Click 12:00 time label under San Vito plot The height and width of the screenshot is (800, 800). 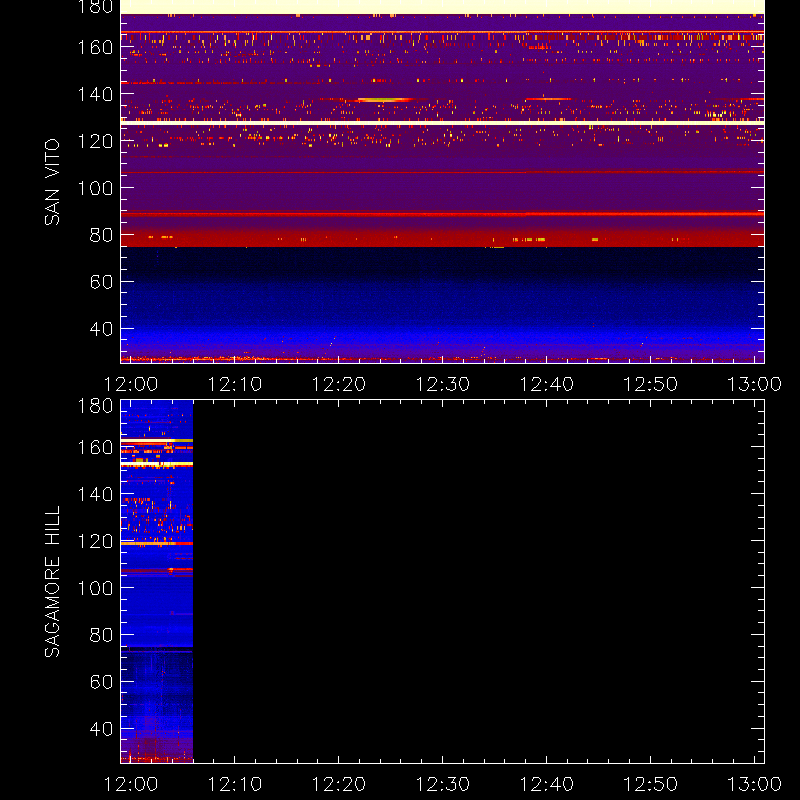click(x=131, y=384)
